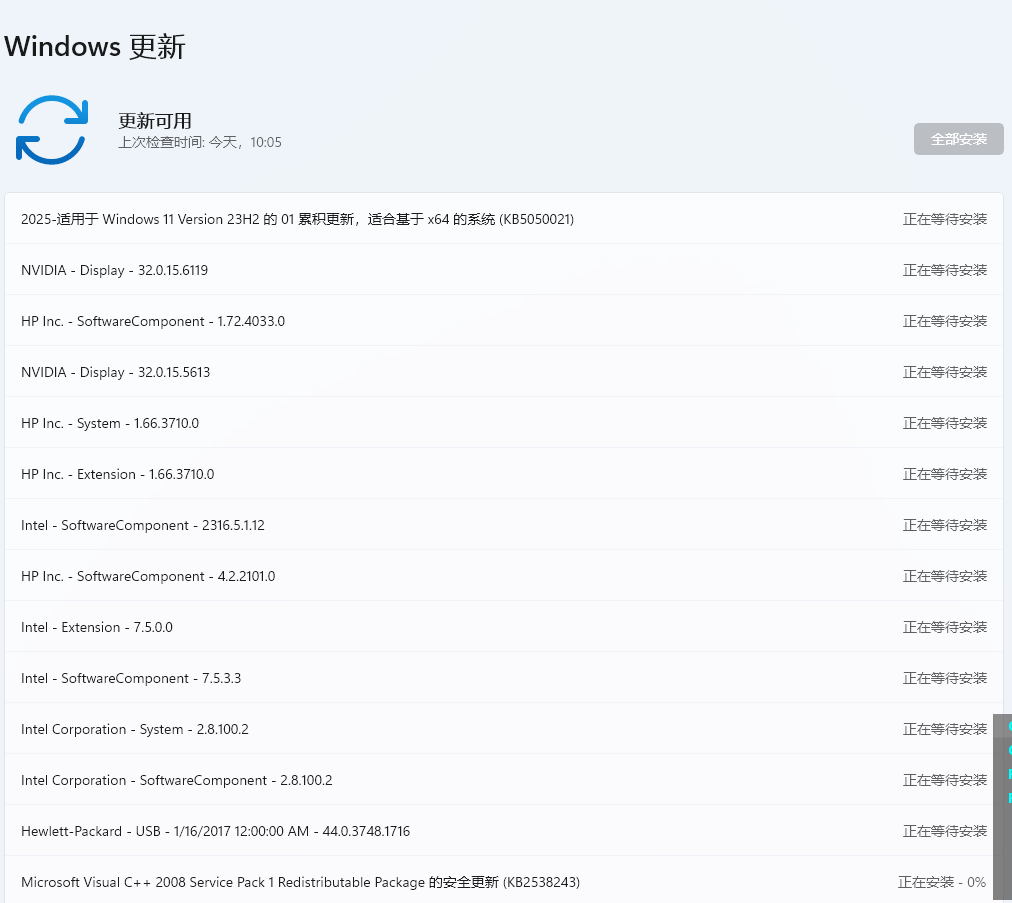The height and width of the screenshot is (903, 1012).
Task: Select Intel Corporation - SoftwareComponent - 2.8.100.2 row
Action: [x=504, y=780]
